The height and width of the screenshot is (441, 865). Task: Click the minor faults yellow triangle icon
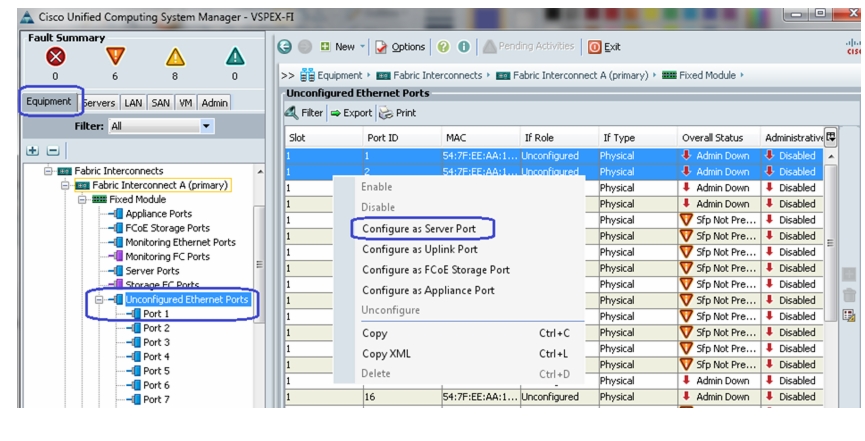click(175, 57)
